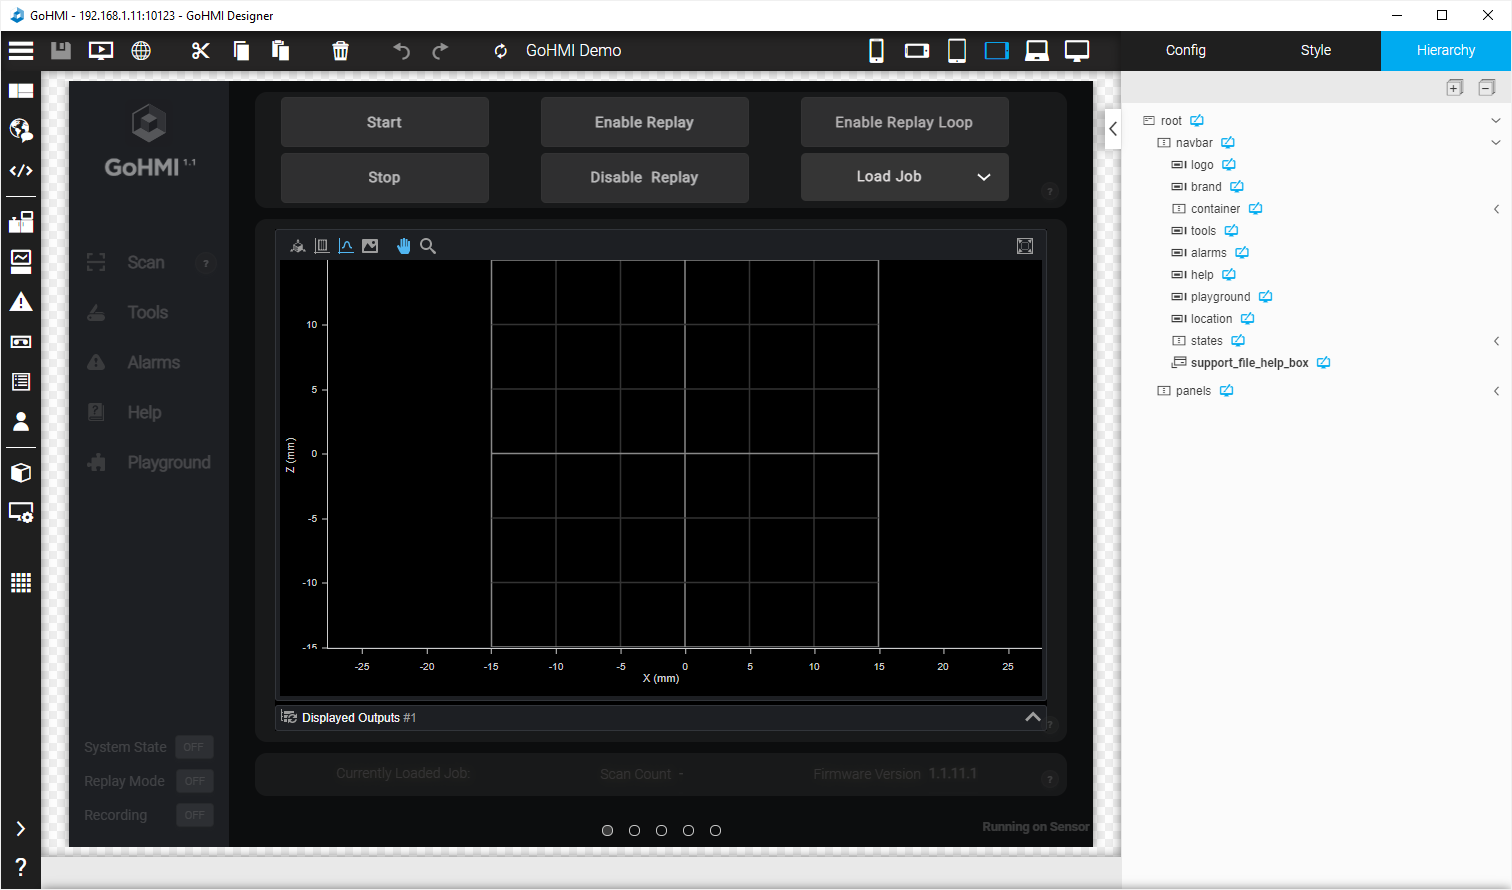Click the fullscreen icon on chart viewer
The image size is (1512, 890).
coord(1025,246)
